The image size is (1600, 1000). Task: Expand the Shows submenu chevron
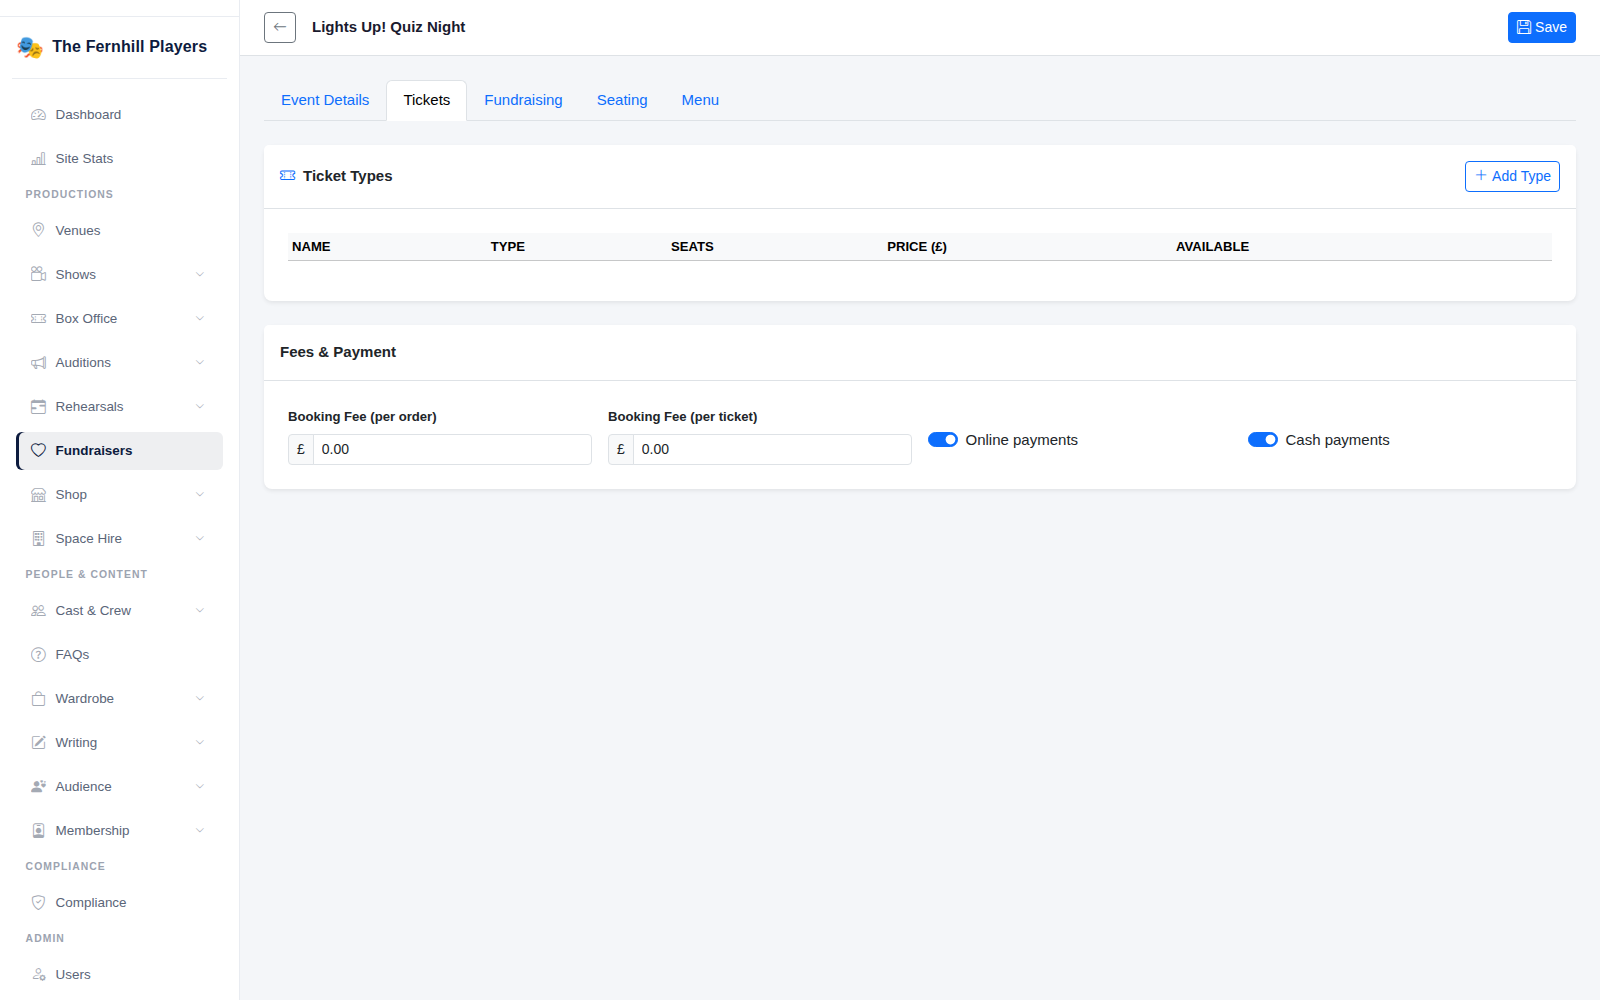200,275
